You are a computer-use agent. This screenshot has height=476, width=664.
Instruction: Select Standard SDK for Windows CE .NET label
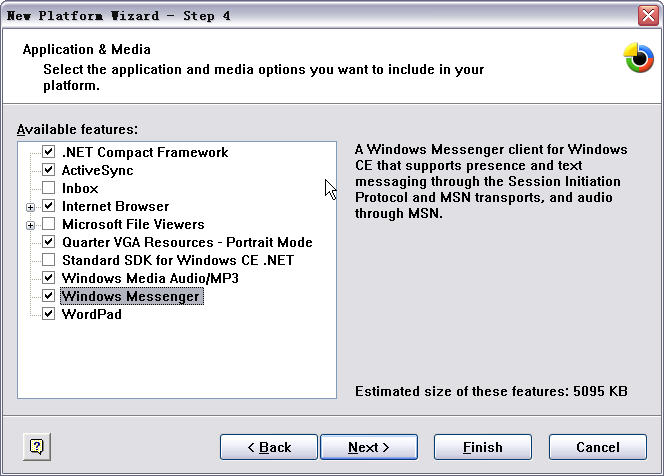tap(178, 260)
